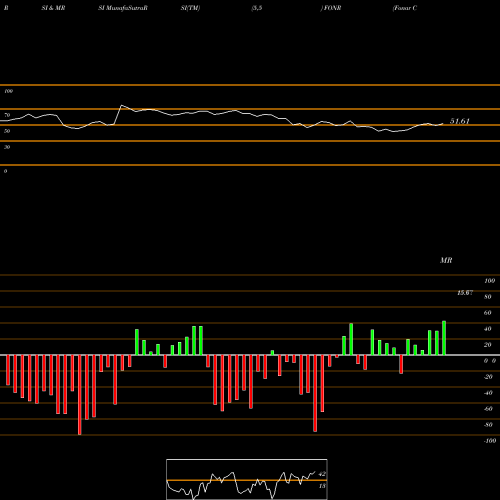
Task: Click the "SI MunafaSutraR" header text
Action: (x=123, y=8)
